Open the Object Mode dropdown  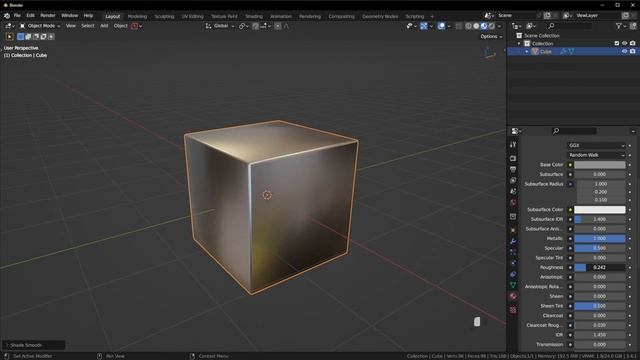point(40,26)
